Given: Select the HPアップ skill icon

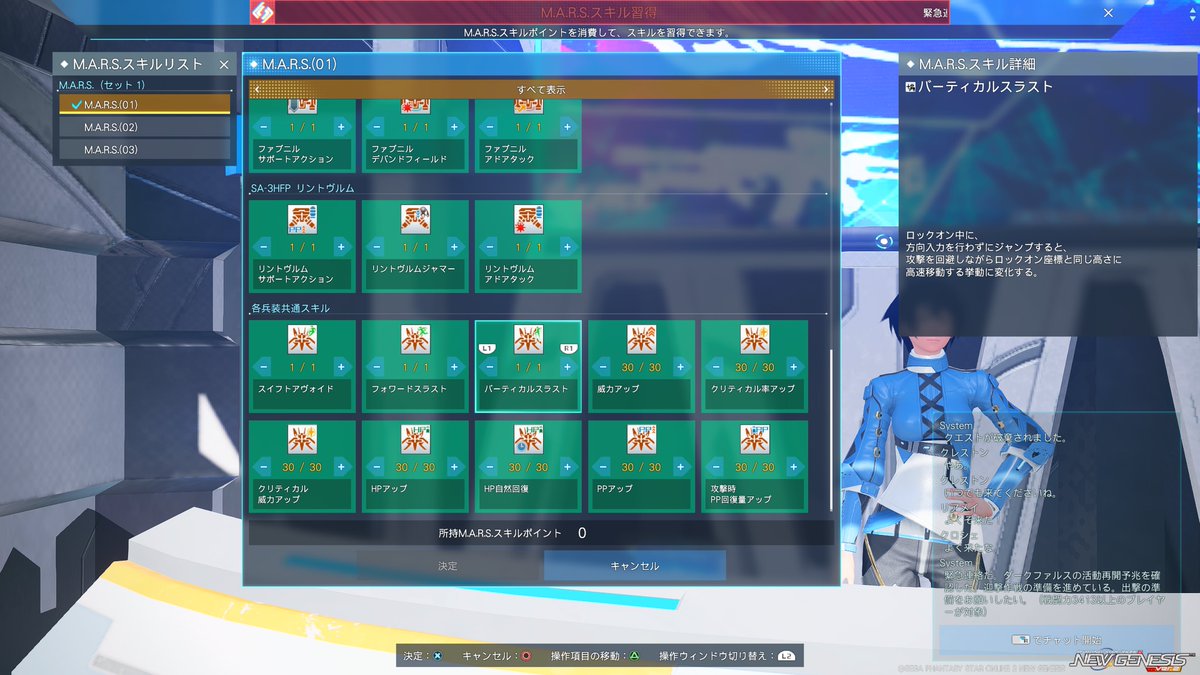Looking at the screenshot, I should coord(415,440).
